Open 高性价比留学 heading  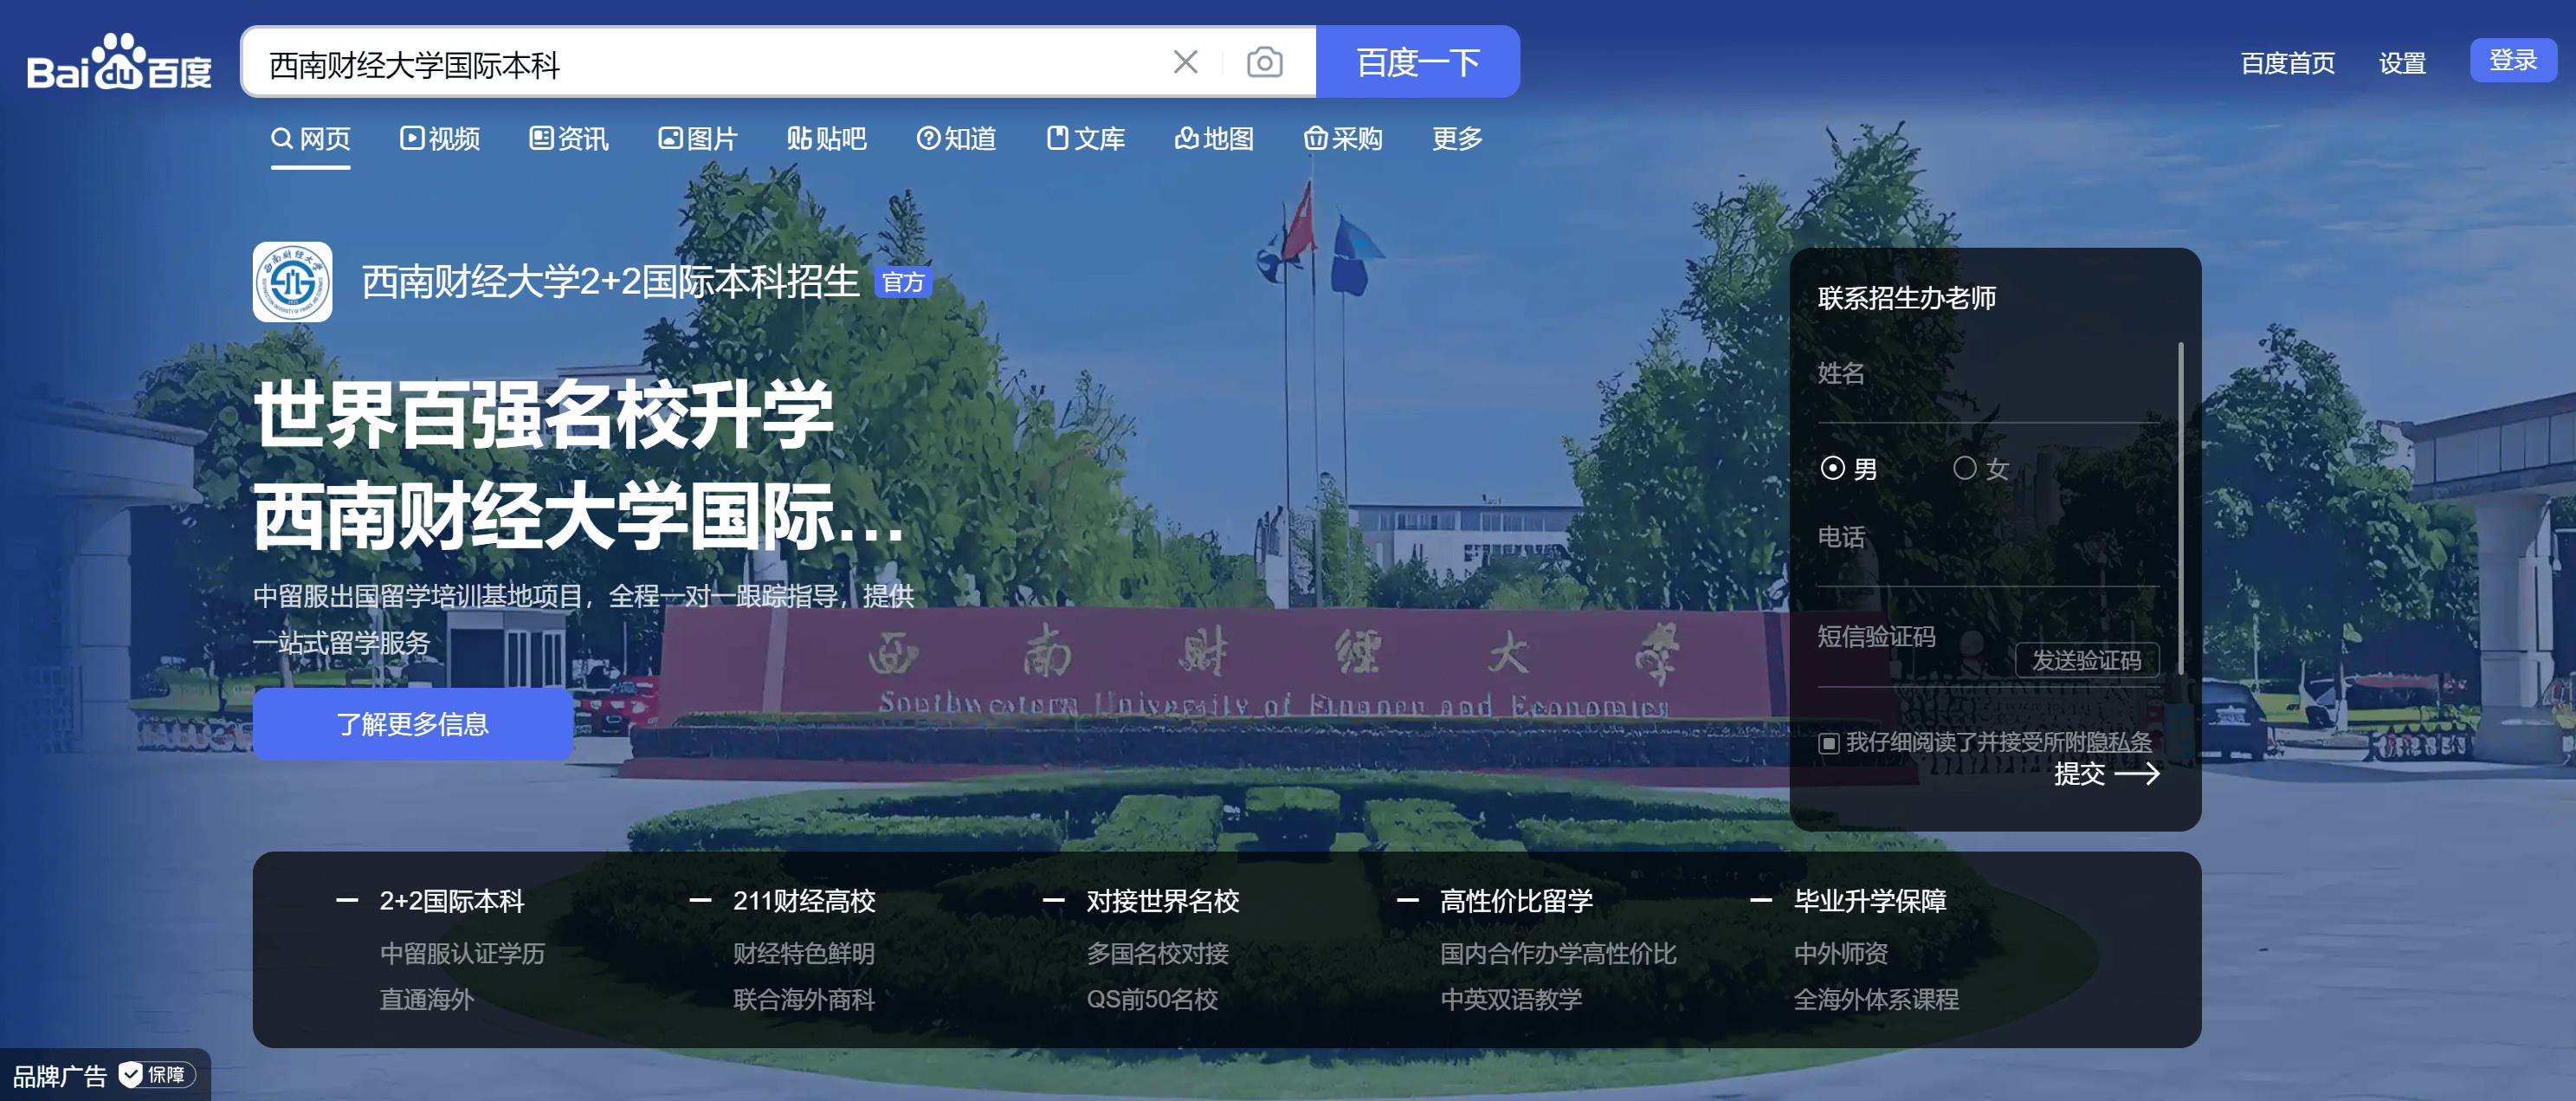point(1516,901)
